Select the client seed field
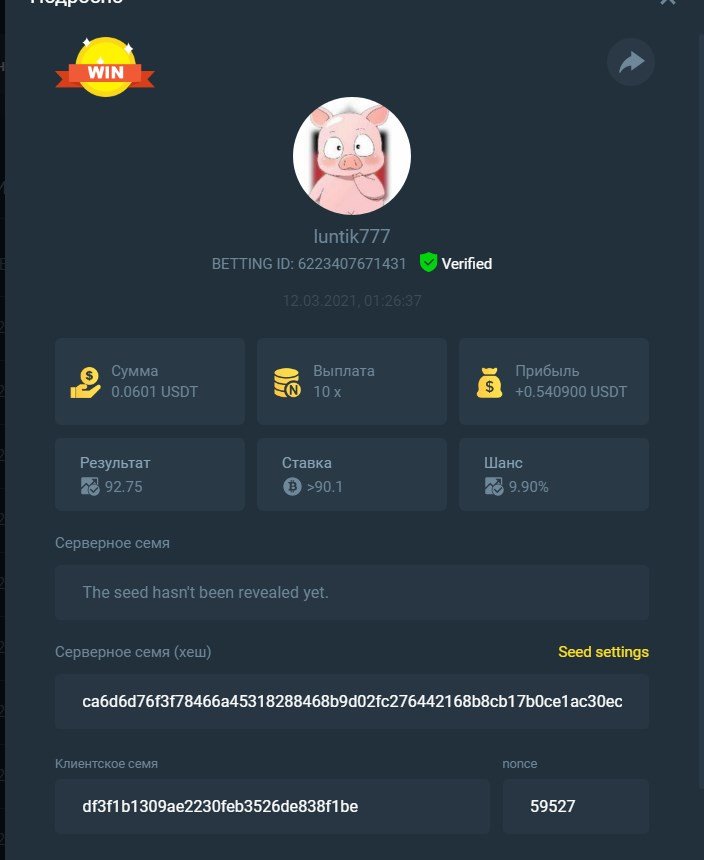Image resolution: width=704 pixels, height=860 pixels. 272,807
